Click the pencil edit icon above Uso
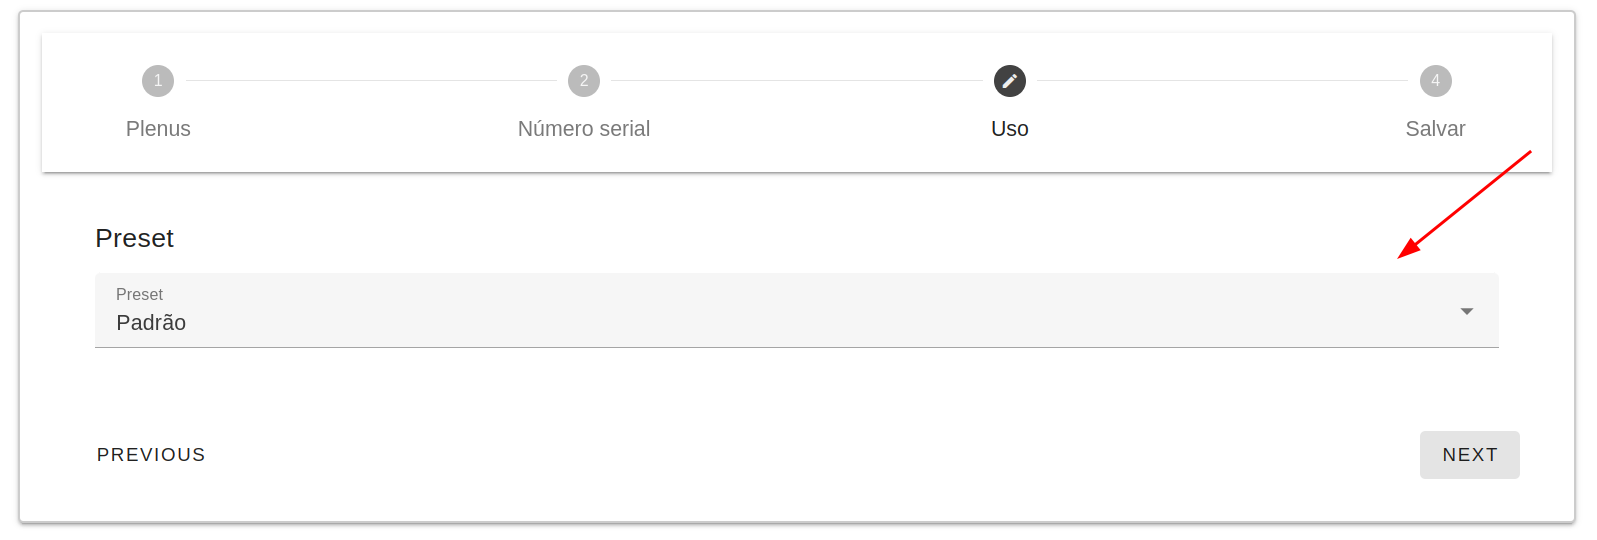Image resolution: width=1597 pixels, height=540 pixels. tap(1009, 81)
